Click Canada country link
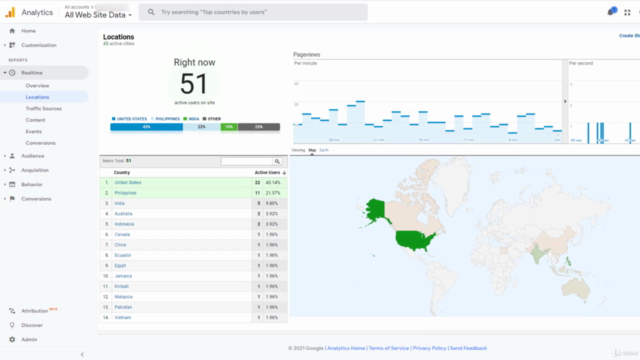This screenshot has width=640, height=360. coord(122,235)
